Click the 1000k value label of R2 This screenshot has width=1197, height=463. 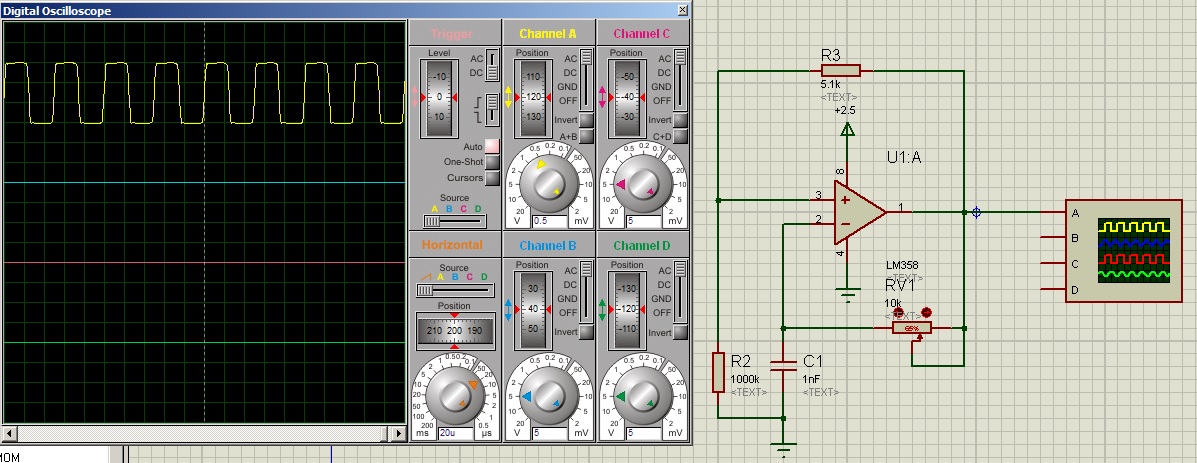[745, 379]
